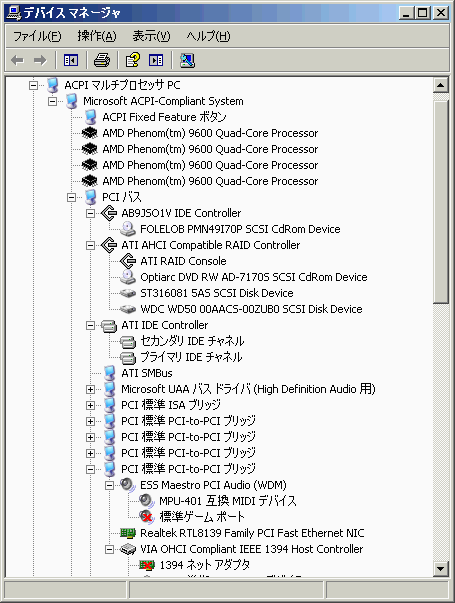The height and width of the screenshot is (603, 455).
Task: Click the プライマリ IDE チャネル icon
Action: click(x=128, y=358)
